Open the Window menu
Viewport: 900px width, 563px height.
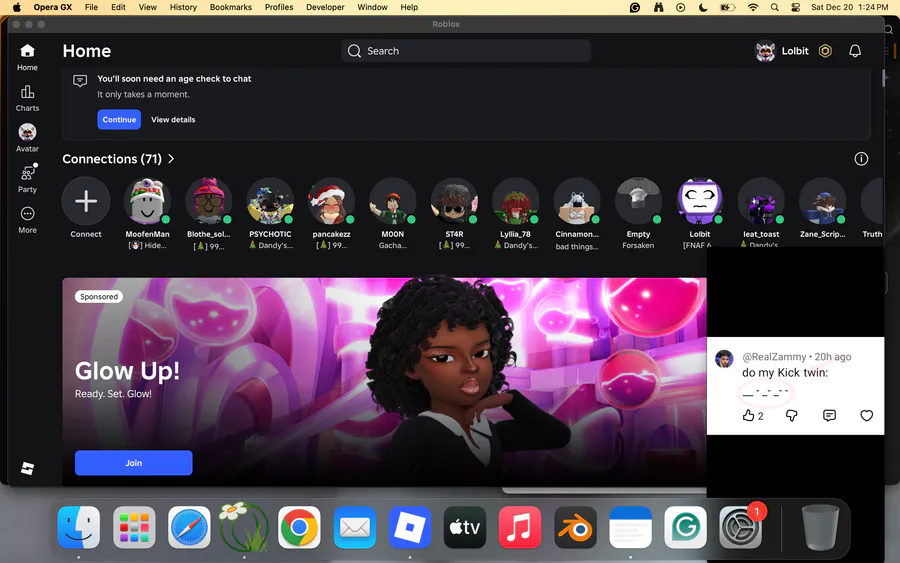coord(373,7)
